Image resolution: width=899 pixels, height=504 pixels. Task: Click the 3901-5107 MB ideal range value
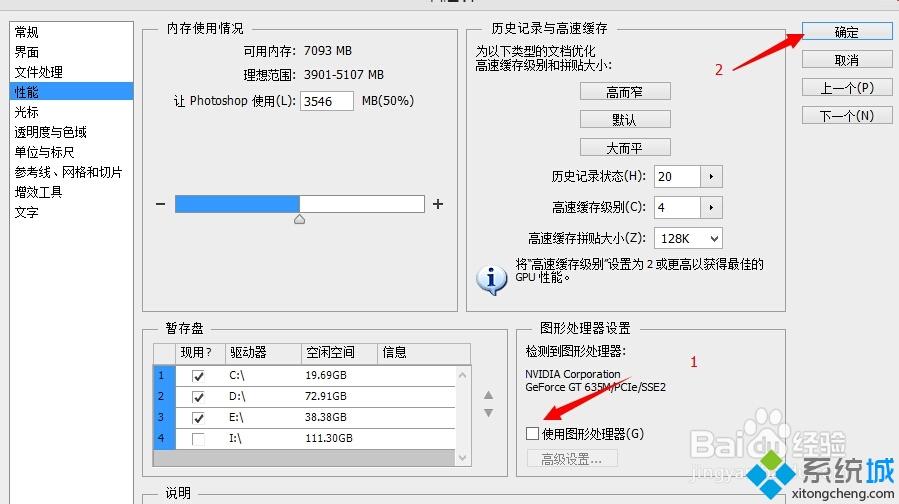343,75
